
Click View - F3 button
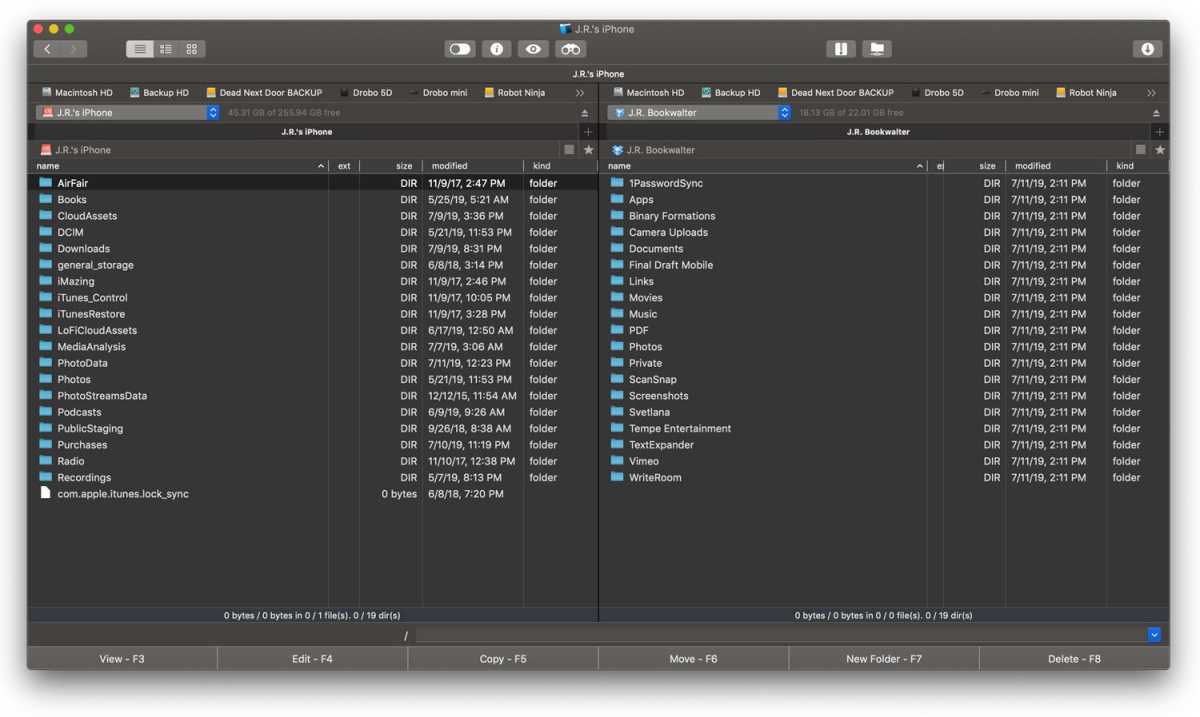122,659
